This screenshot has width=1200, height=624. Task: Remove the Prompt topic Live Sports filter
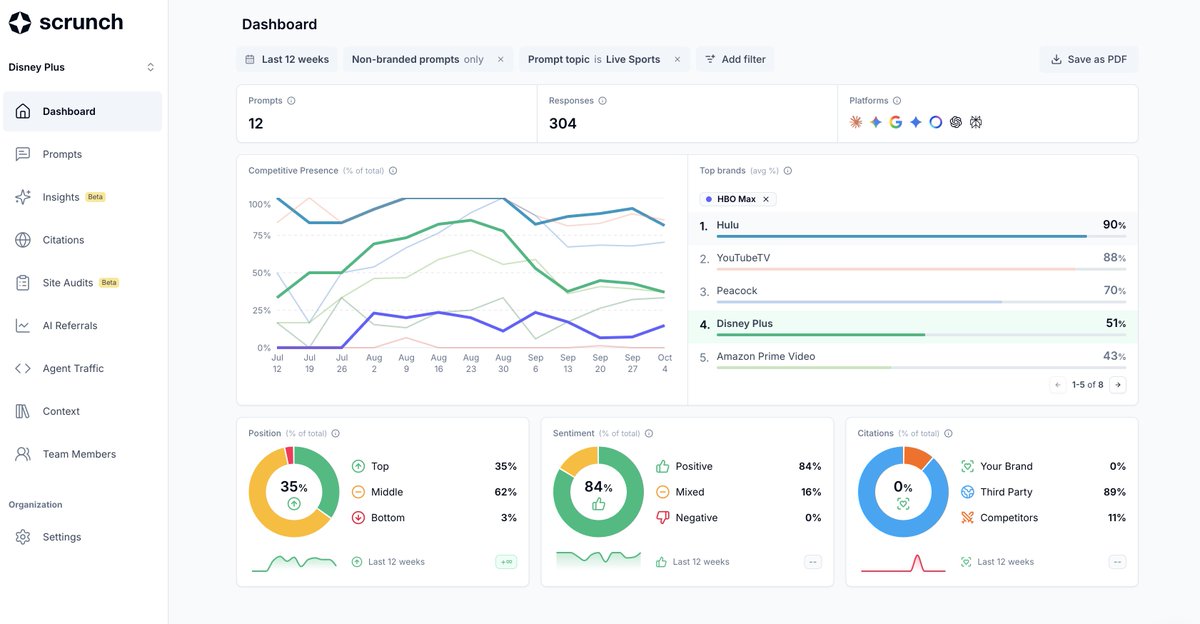(x=677, y=59)
